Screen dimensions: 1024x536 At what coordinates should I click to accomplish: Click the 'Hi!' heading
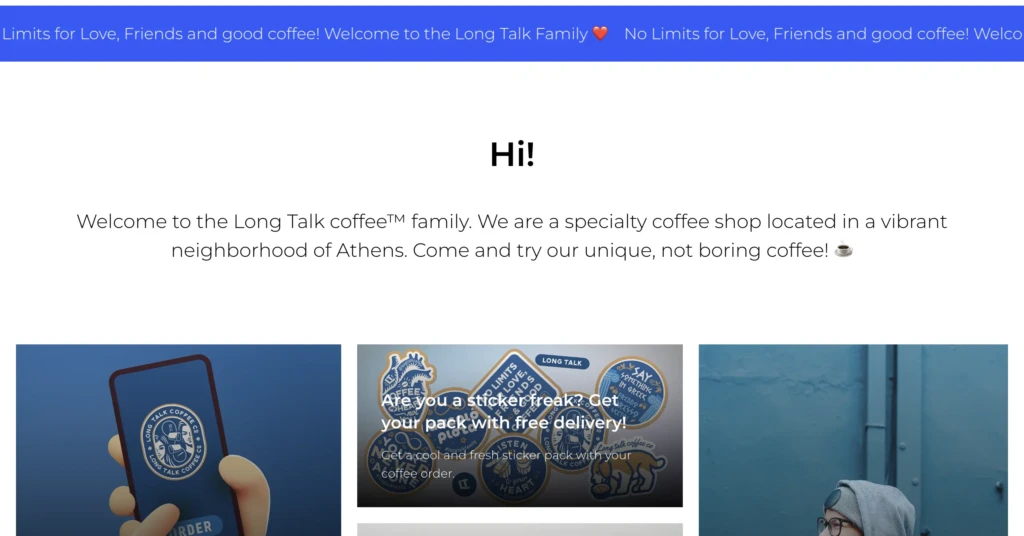pyautogui.click(x=513, y=155)
